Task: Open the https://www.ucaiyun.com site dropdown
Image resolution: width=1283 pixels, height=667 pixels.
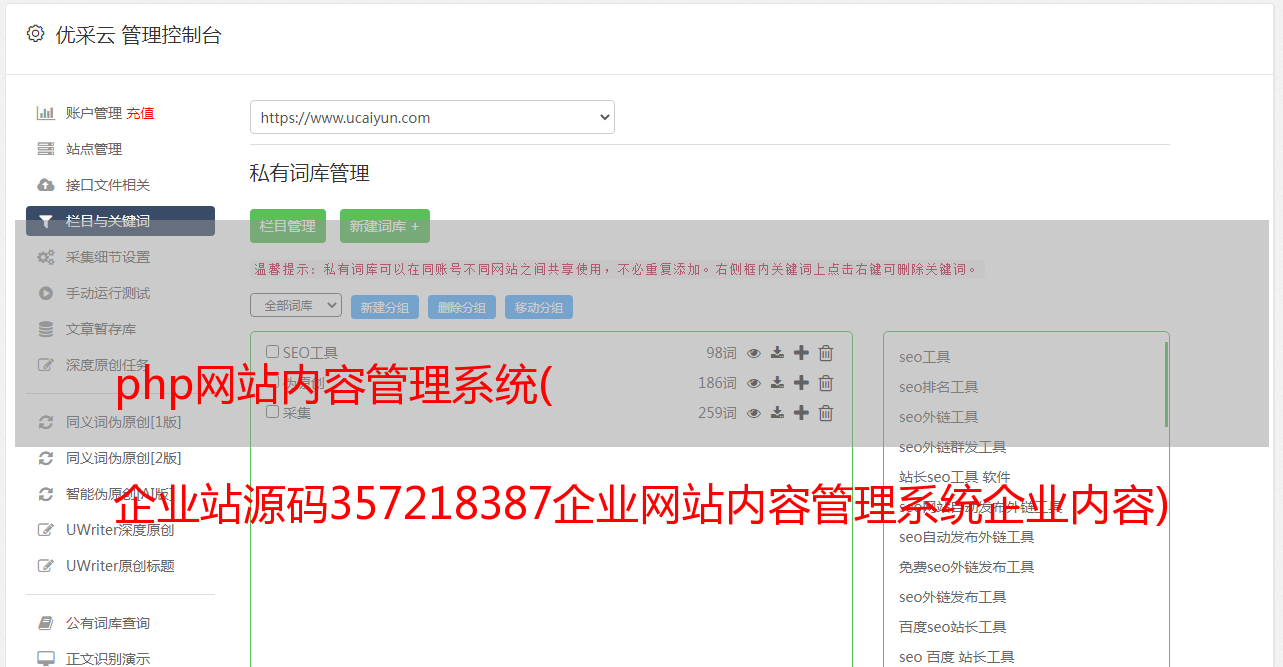Action: pyautogui.click(x=432, y=117)
